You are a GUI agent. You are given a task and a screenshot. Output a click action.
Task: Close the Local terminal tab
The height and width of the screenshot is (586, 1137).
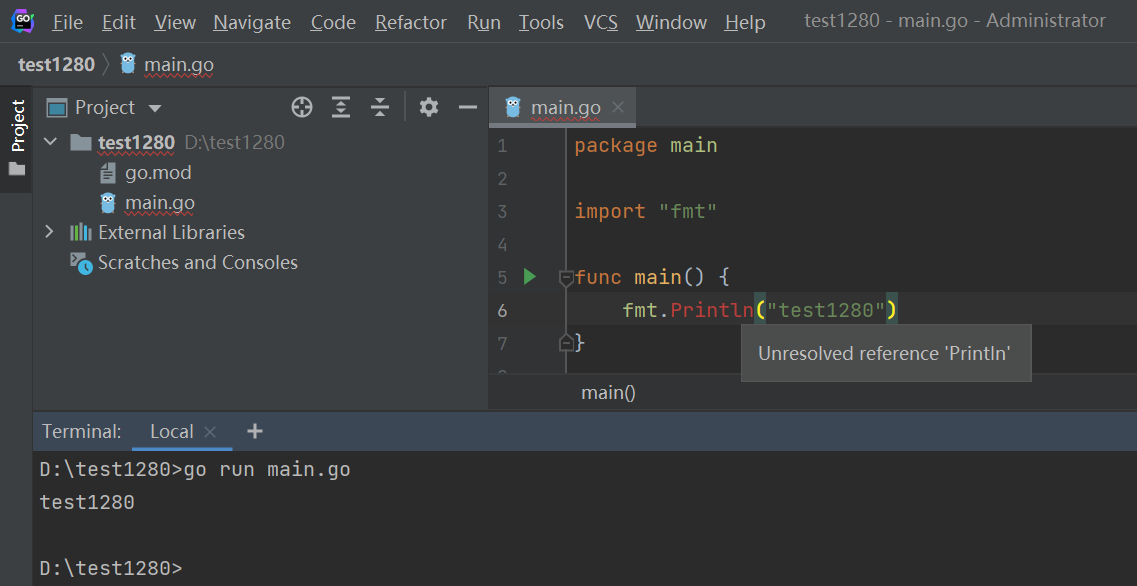click(x=210, y=432)
